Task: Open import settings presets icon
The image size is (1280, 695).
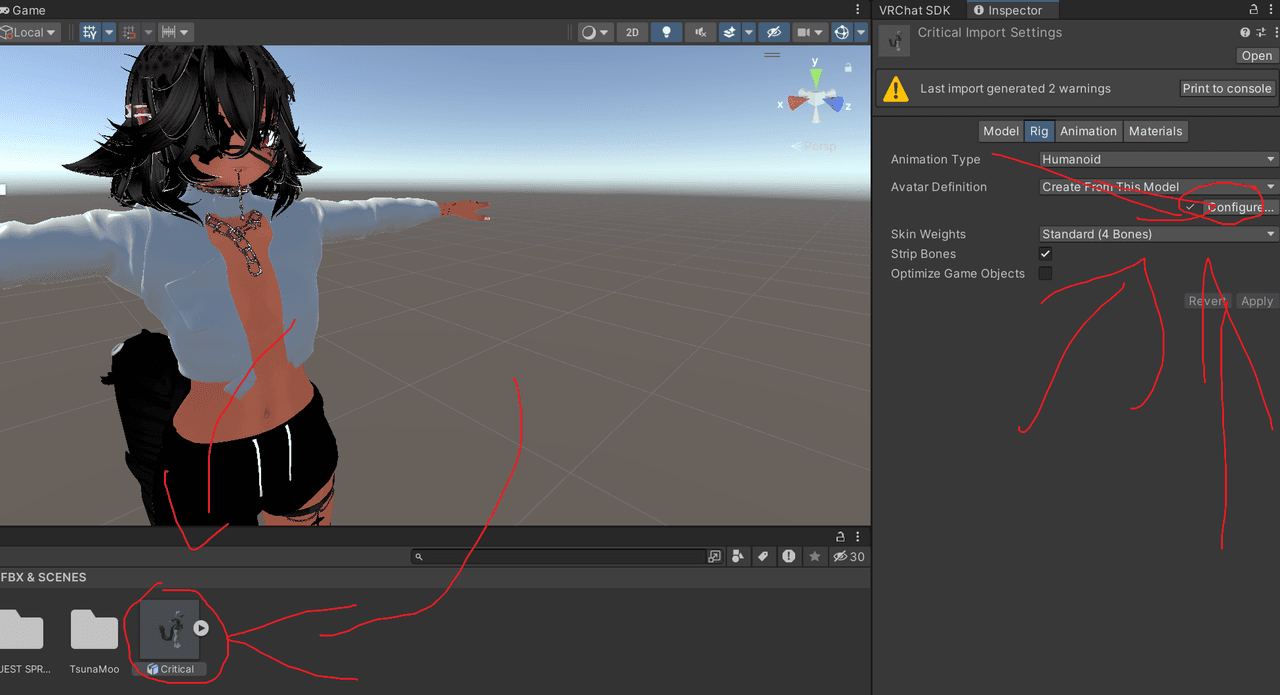Action: tap(1261, 33)
